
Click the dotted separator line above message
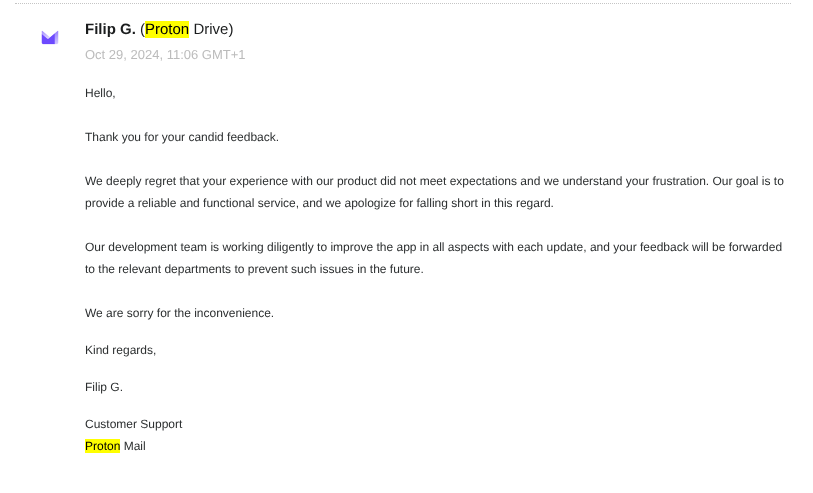(400, 3)
